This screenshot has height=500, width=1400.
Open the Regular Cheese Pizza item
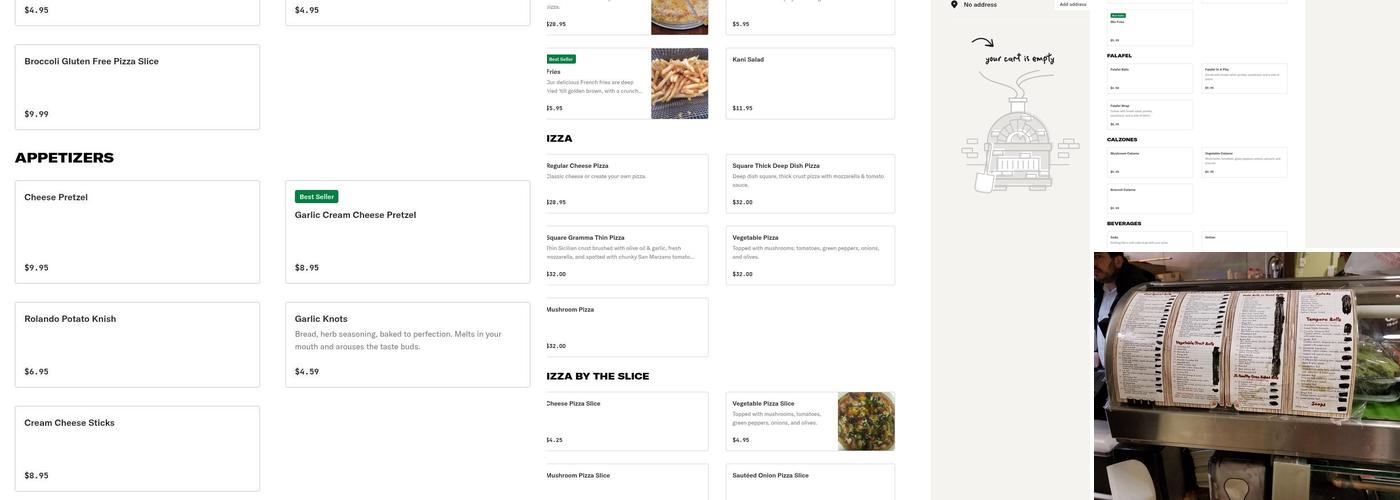click(x=626, y=183)
